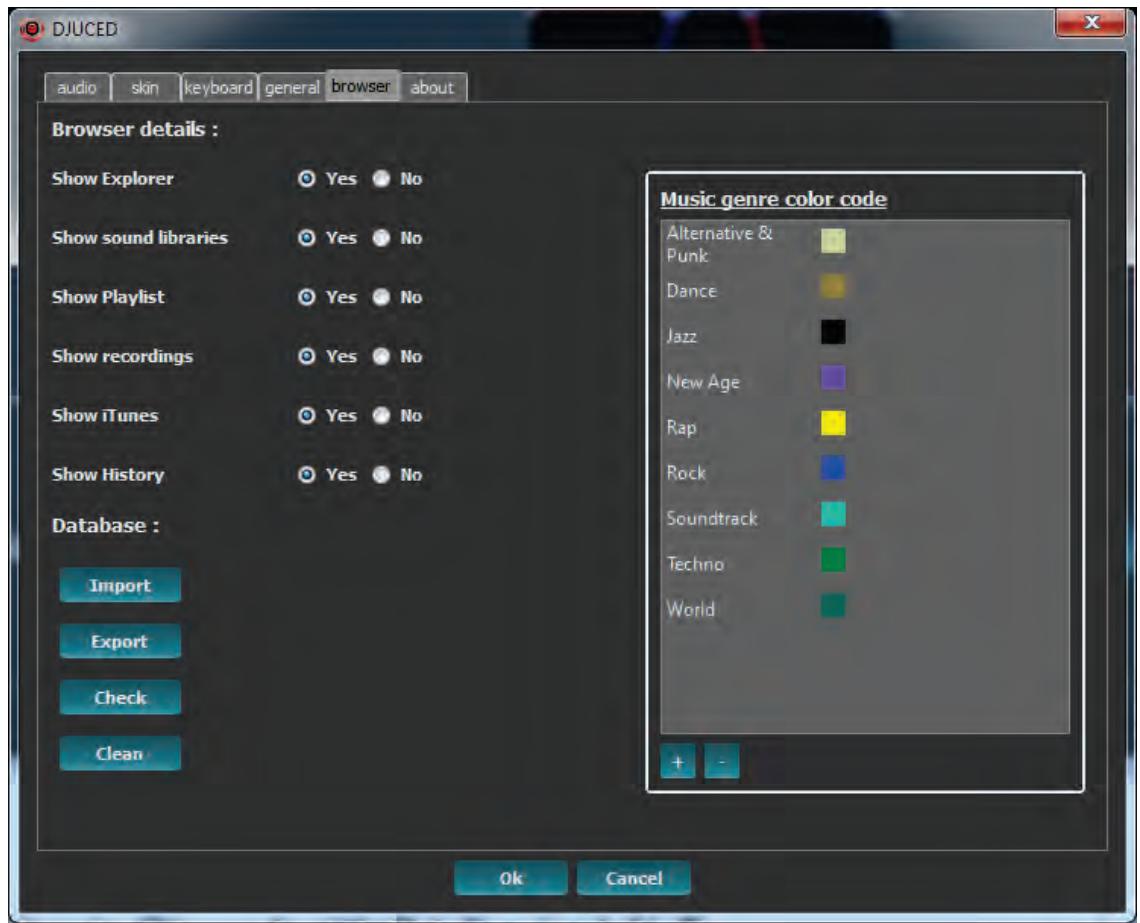
Task: Select Yes for Show History
Action: click(307, 475)
